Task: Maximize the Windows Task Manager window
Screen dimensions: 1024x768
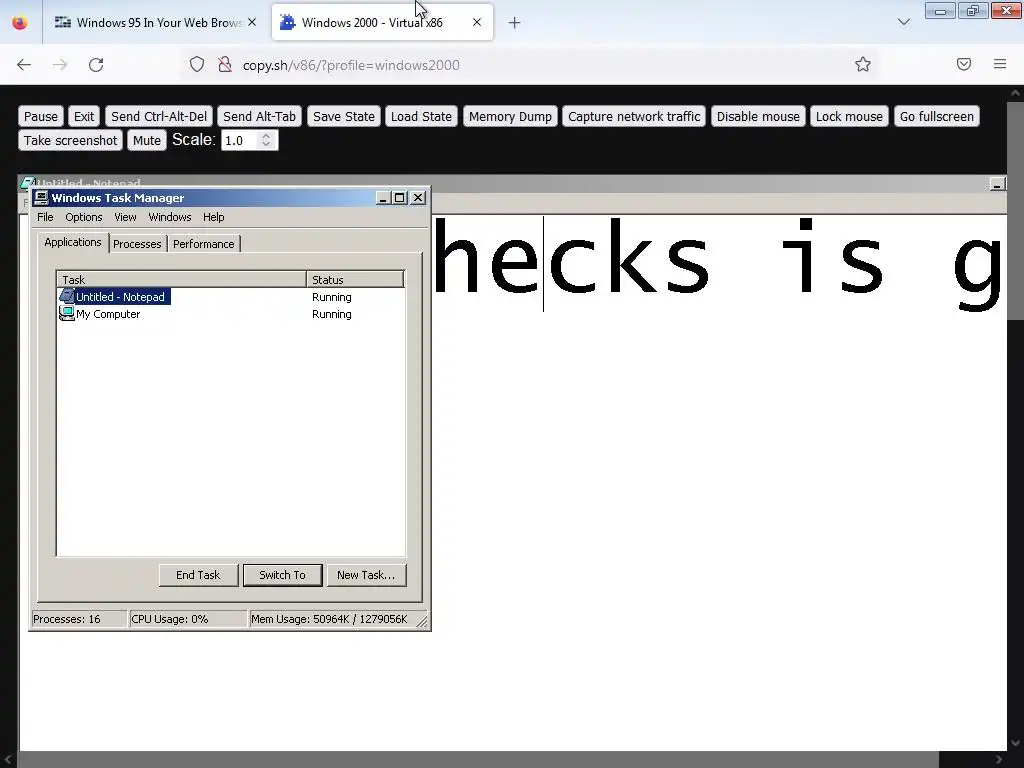Action: pyautogui.click(x=400, y=197)
